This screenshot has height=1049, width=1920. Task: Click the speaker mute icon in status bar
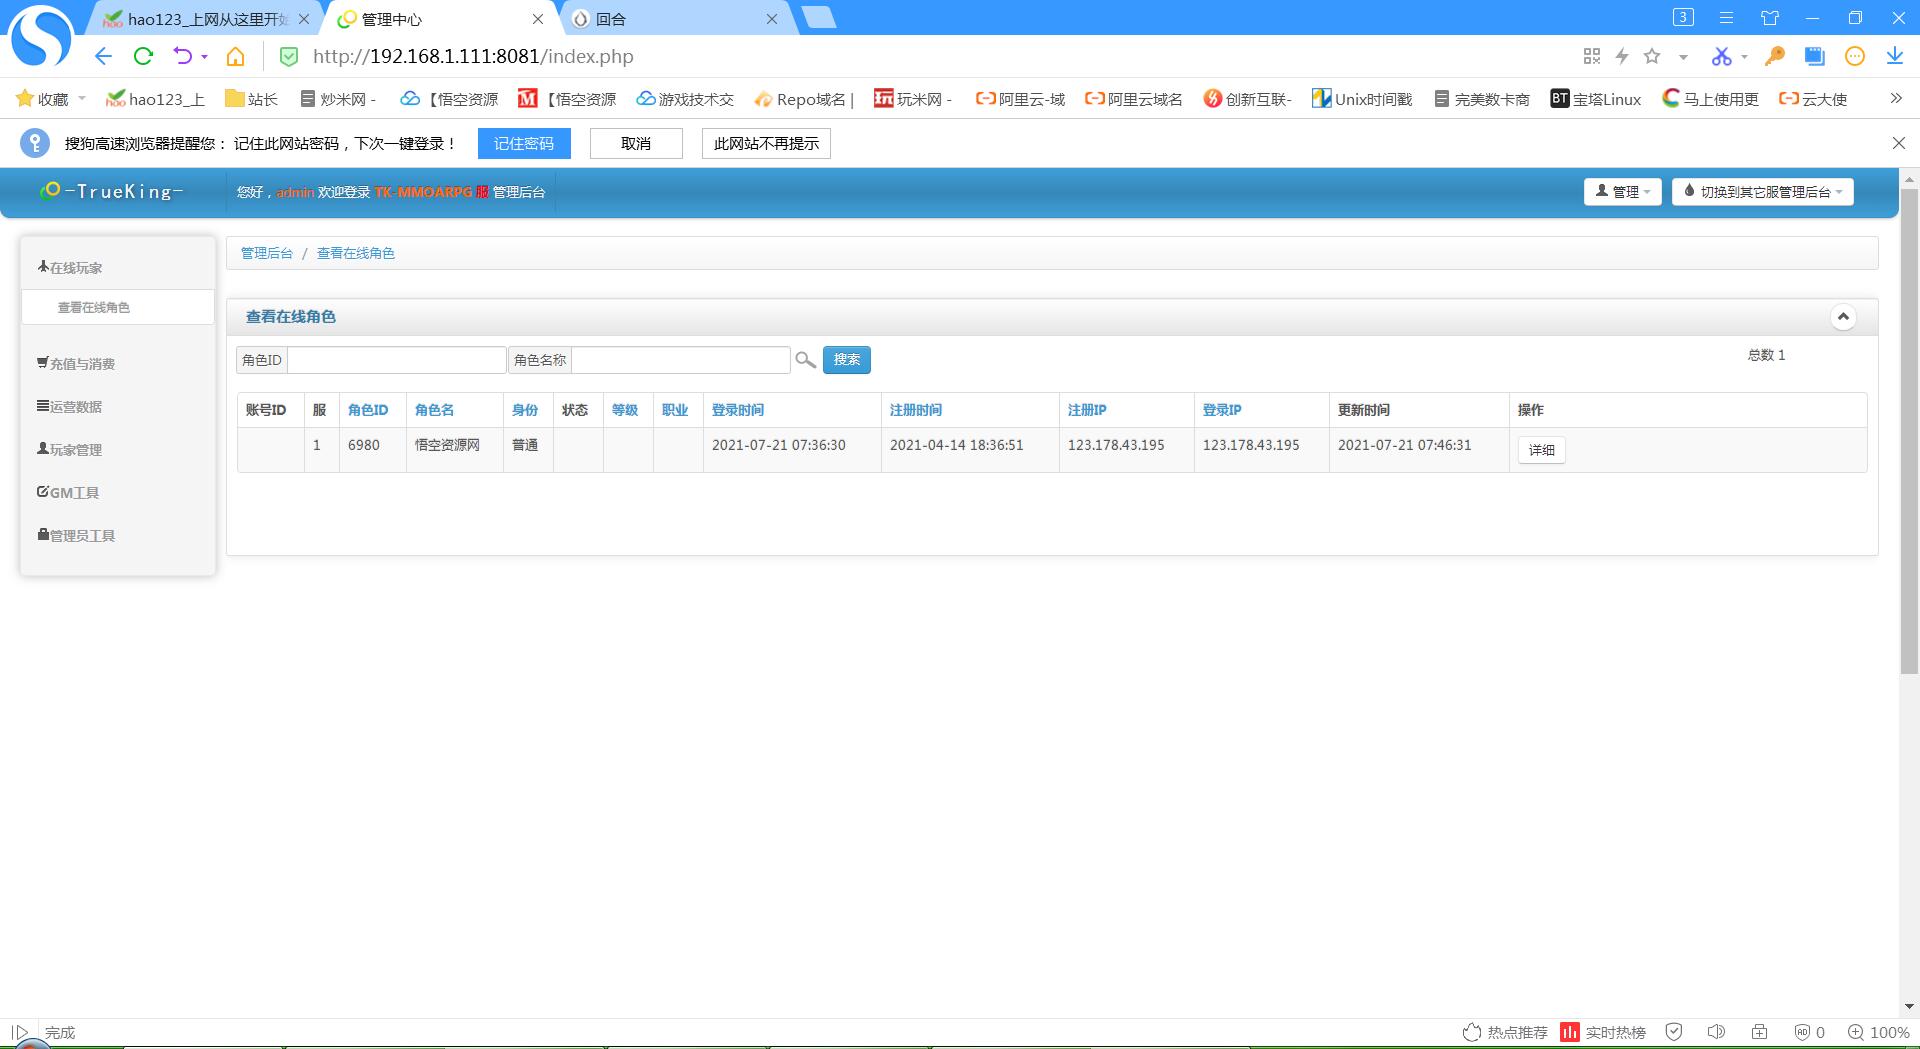pos(1716,1032)
